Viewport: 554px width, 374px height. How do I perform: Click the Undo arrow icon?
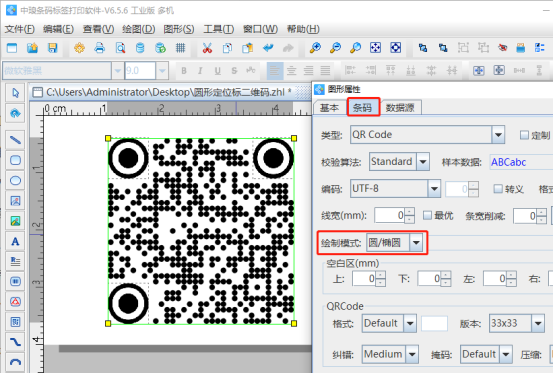(x=268, y=48)
